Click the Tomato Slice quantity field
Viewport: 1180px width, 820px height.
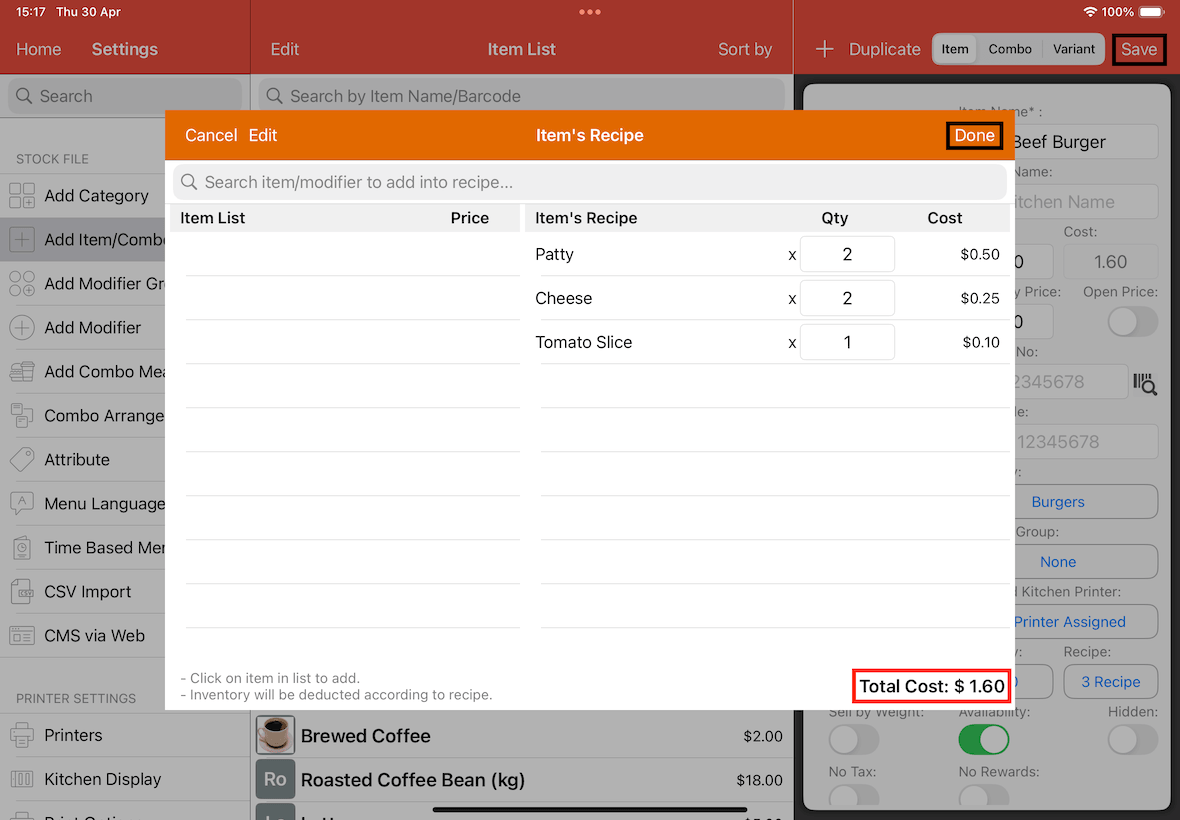click(x=847, y=342)
